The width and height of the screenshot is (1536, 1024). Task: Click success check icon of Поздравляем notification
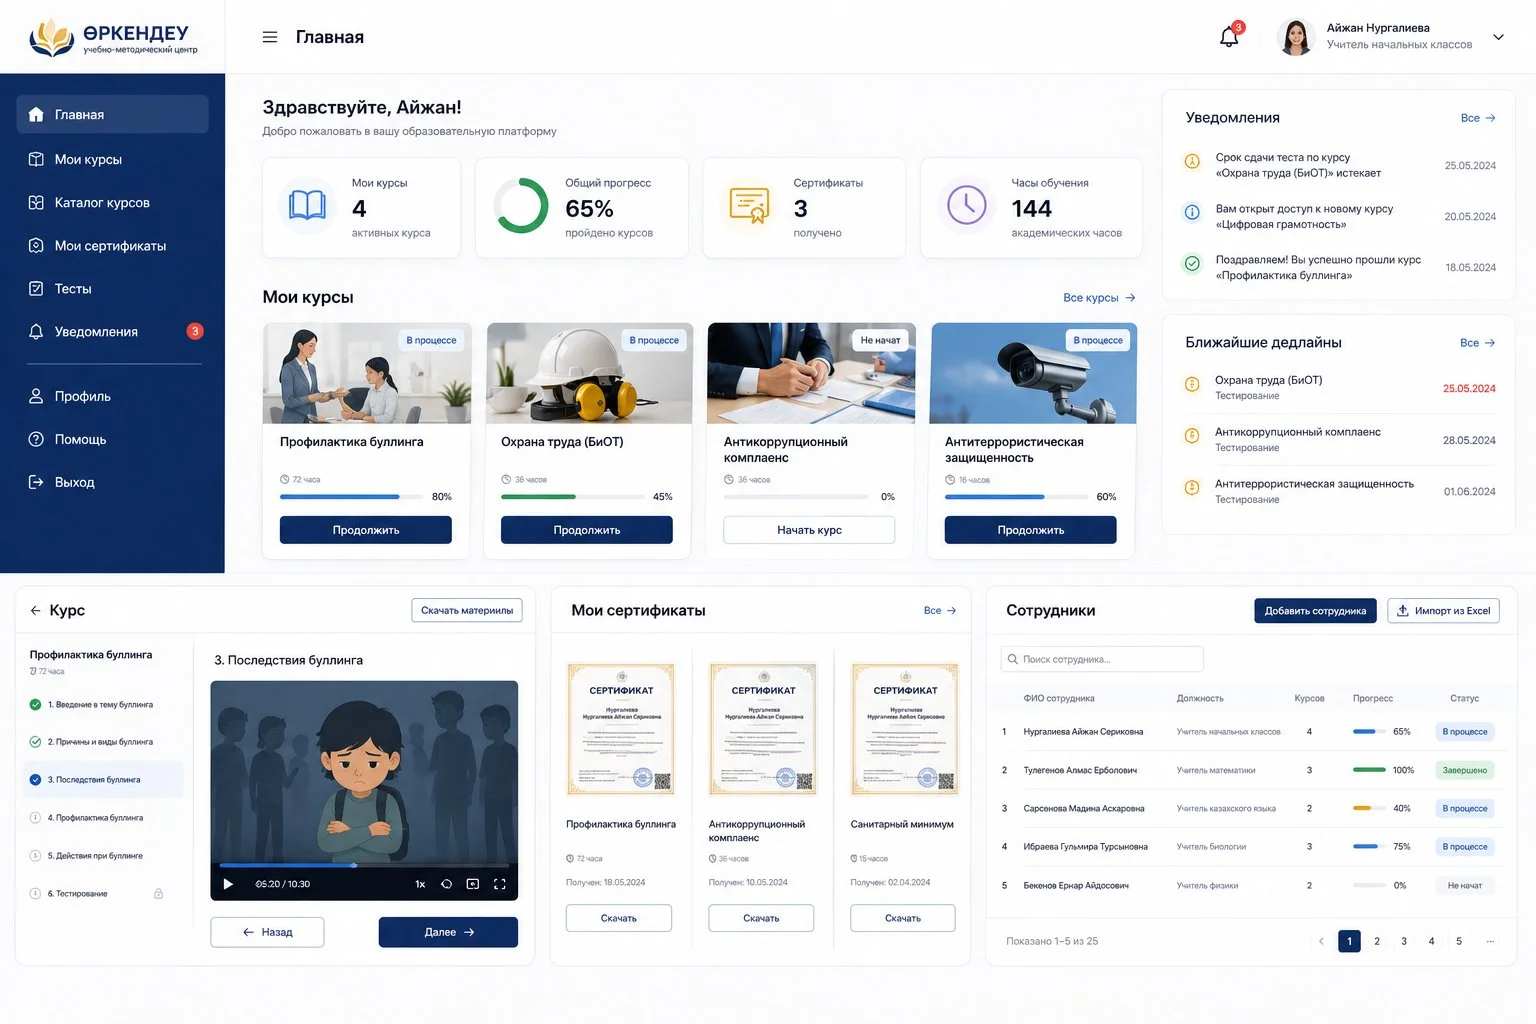[1192, 264]
